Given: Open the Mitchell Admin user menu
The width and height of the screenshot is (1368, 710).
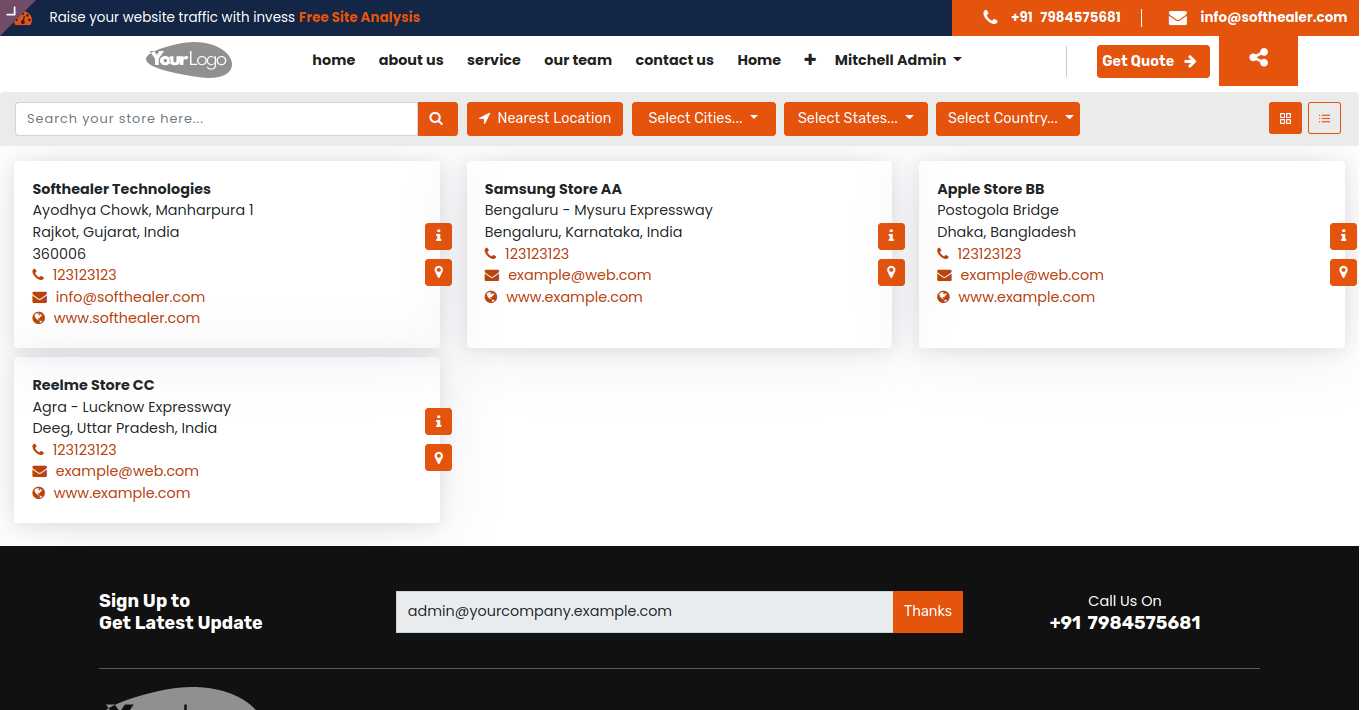Looking at the screenshot, I should 898,60.
